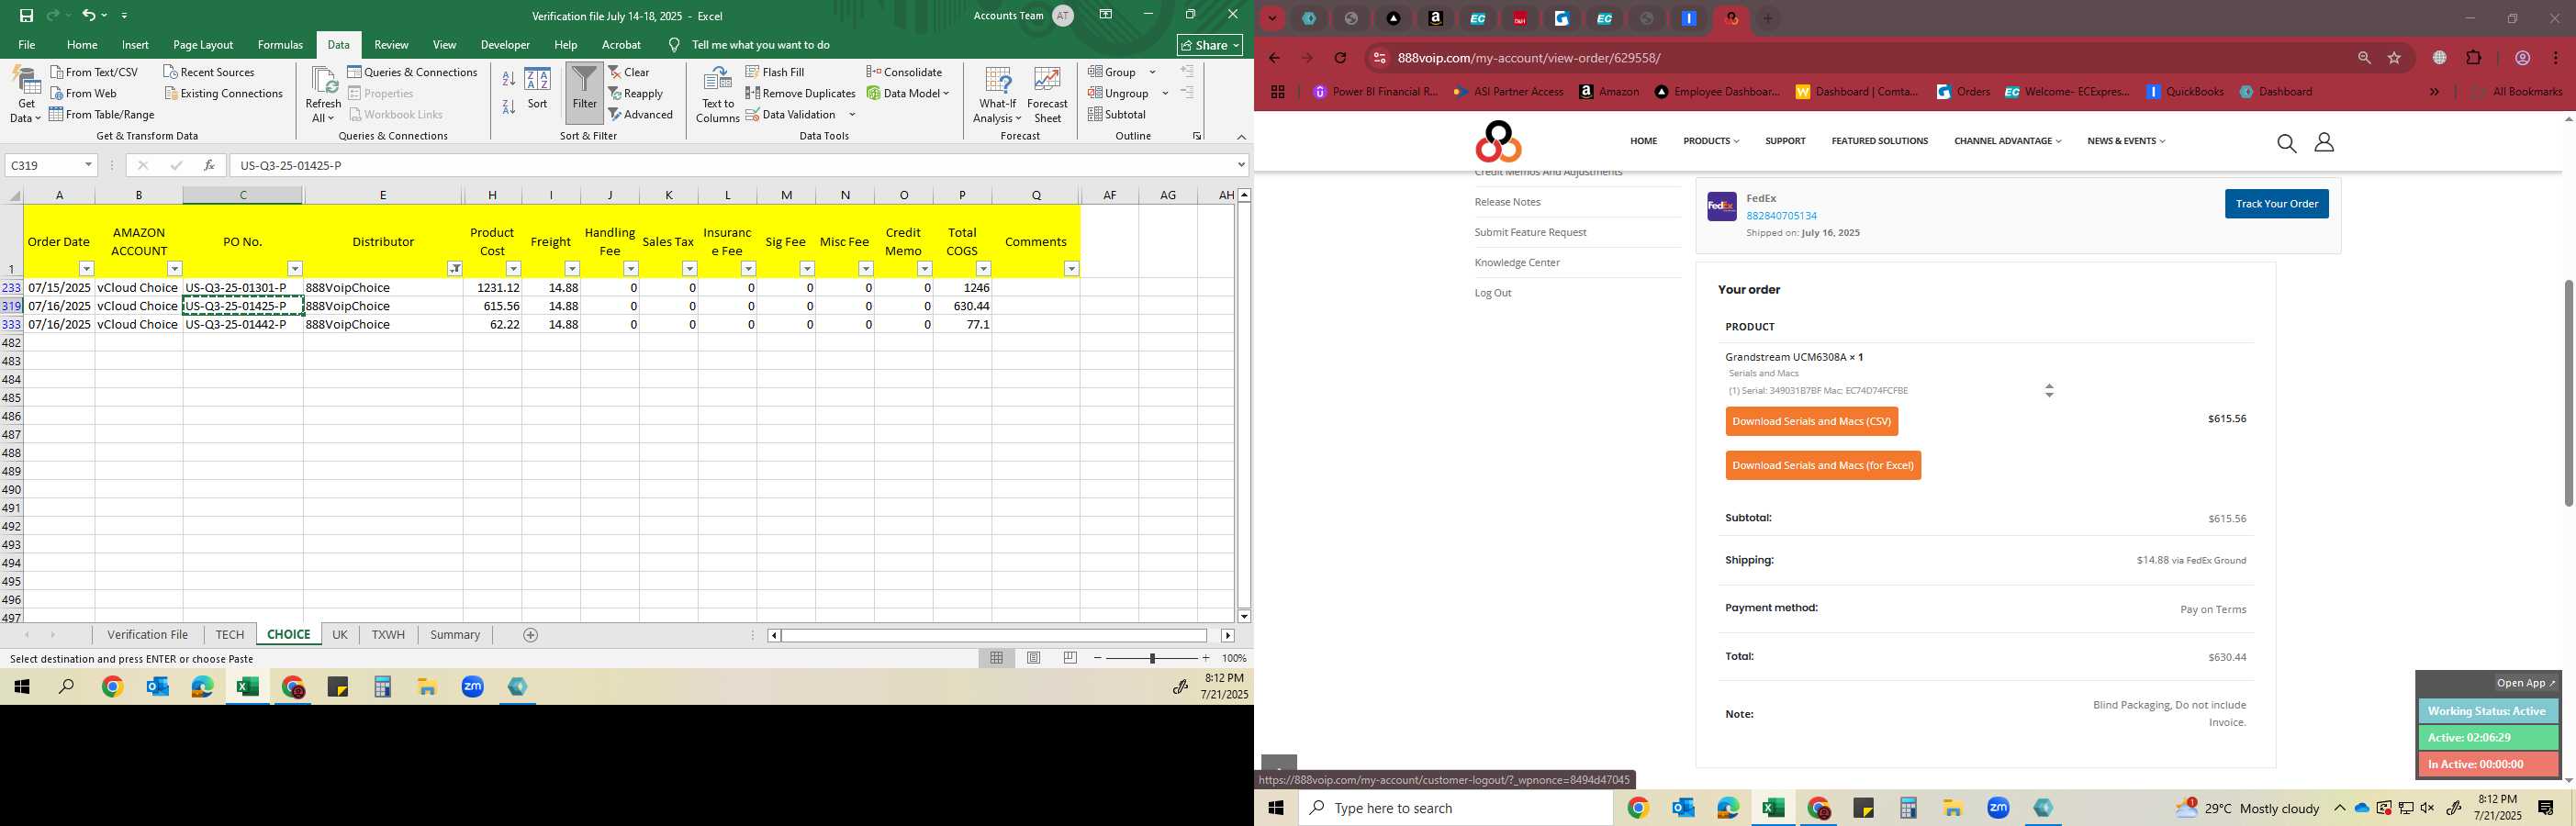Open FedEx tracking number 882840705134
This screenshot has height=826, width=2576.
click(x=1781, y=216)
